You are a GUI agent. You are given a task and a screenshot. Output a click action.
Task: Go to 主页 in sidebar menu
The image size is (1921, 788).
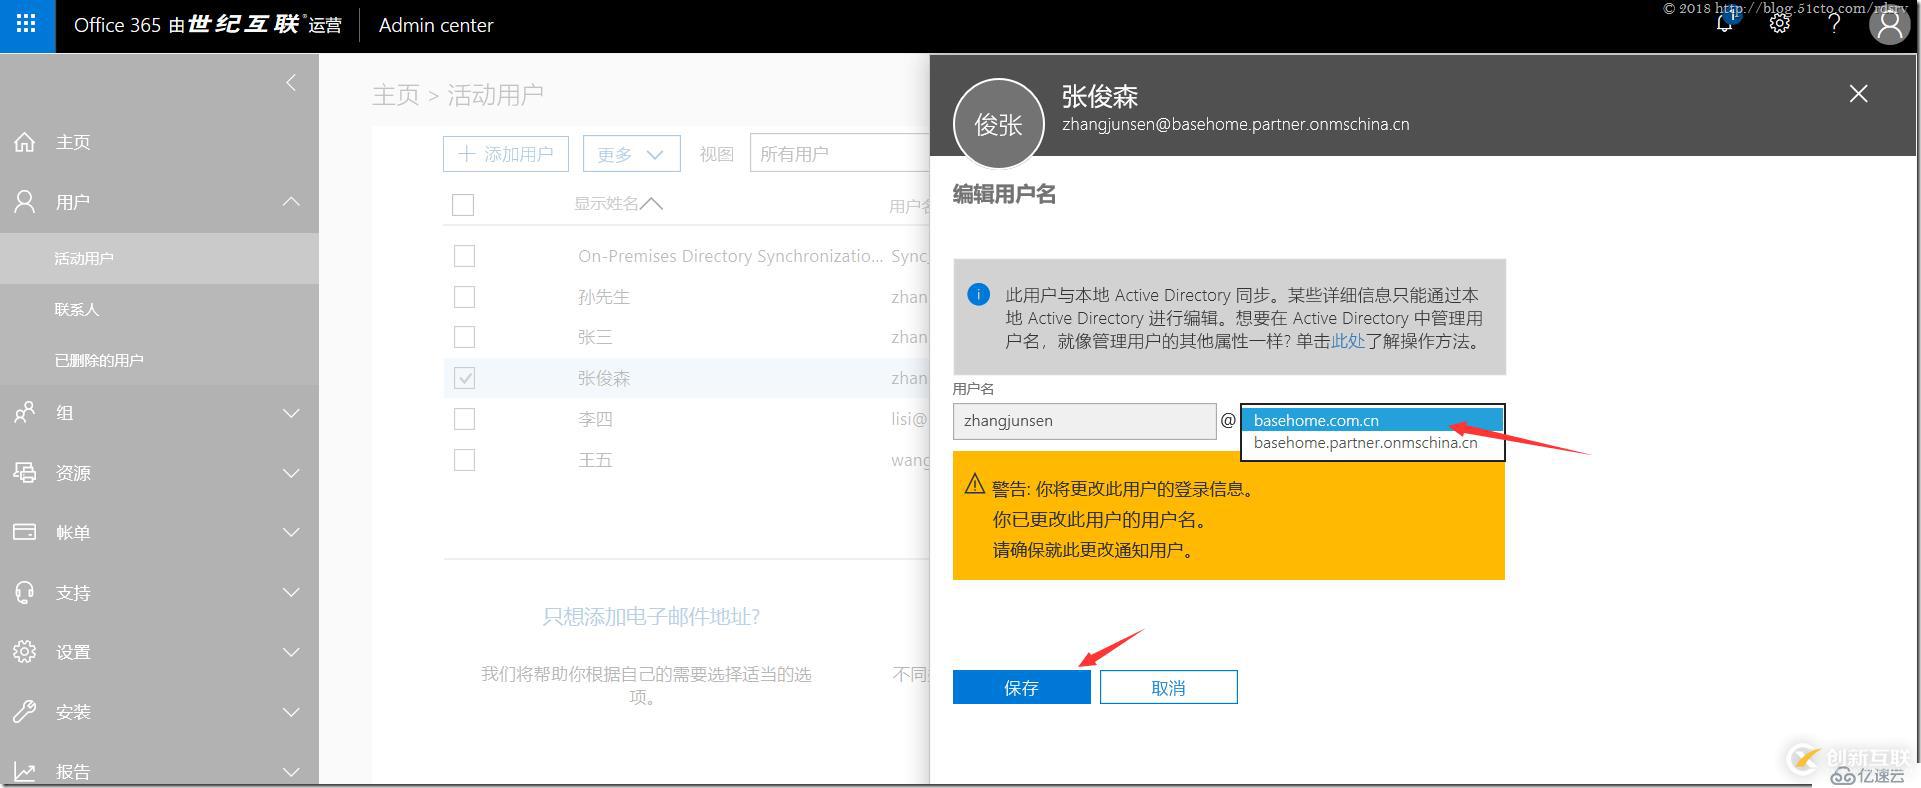73,142
